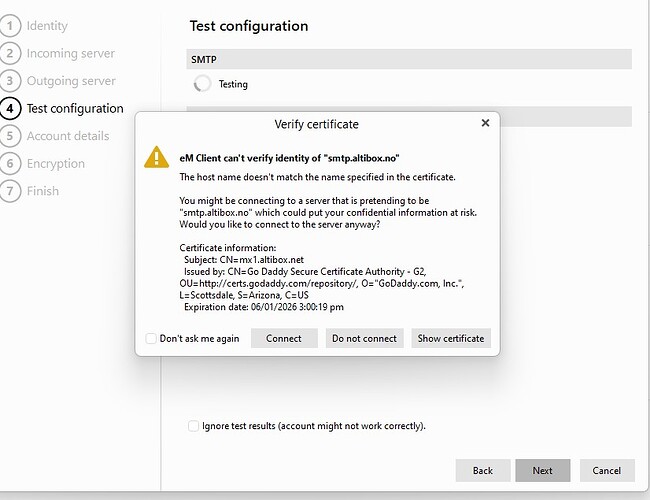650x500 pixels.
Task: Cancel the account setup wizard
Action: coord(607,471)
